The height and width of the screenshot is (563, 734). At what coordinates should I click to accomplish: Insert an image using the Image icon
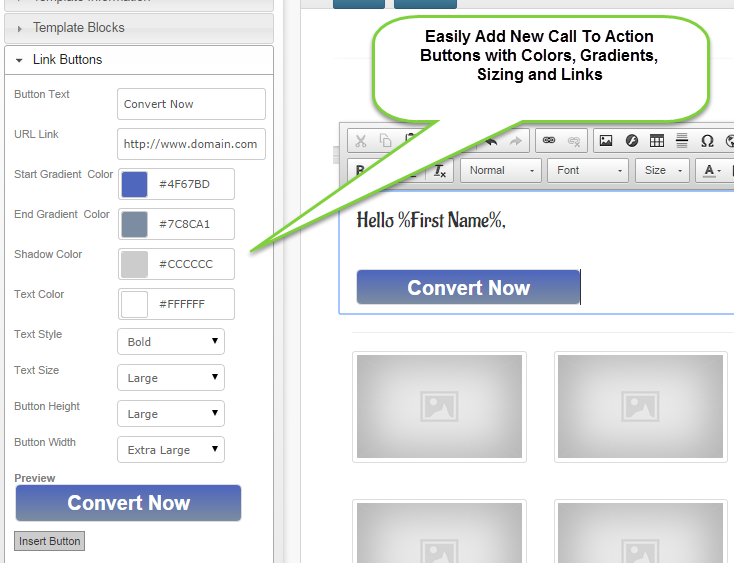[x=606, y=140]
